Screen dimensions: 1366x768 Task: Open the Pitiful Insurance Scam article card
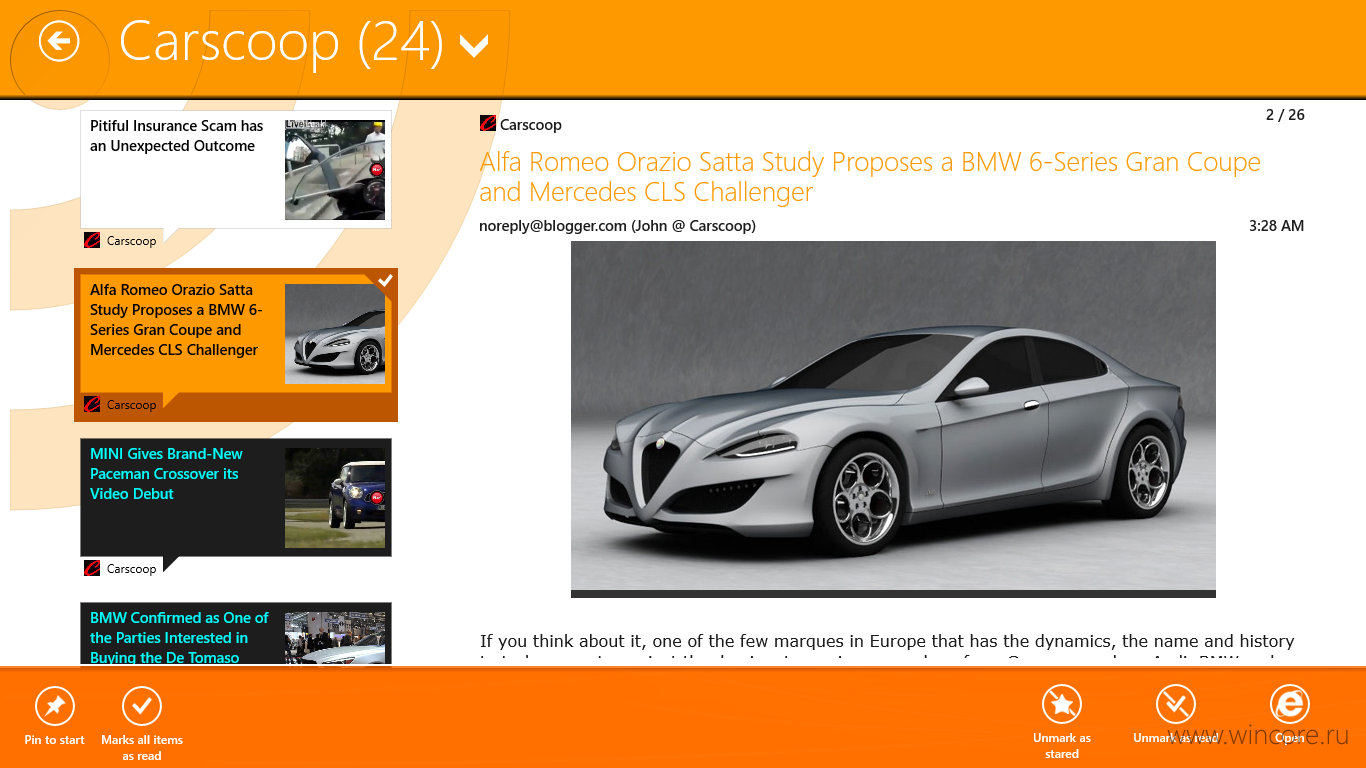(236, 169)
